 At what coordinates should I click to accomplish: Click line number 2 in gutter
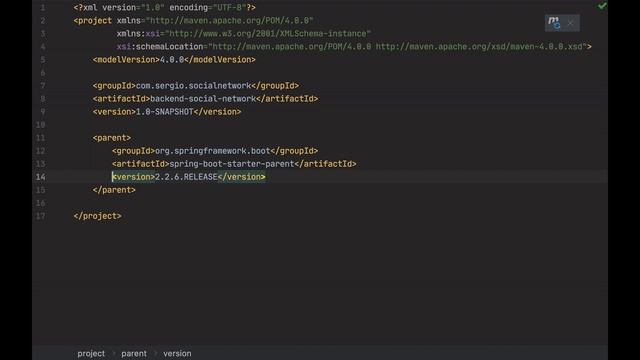pyautogui.click(x=42, y=20)
